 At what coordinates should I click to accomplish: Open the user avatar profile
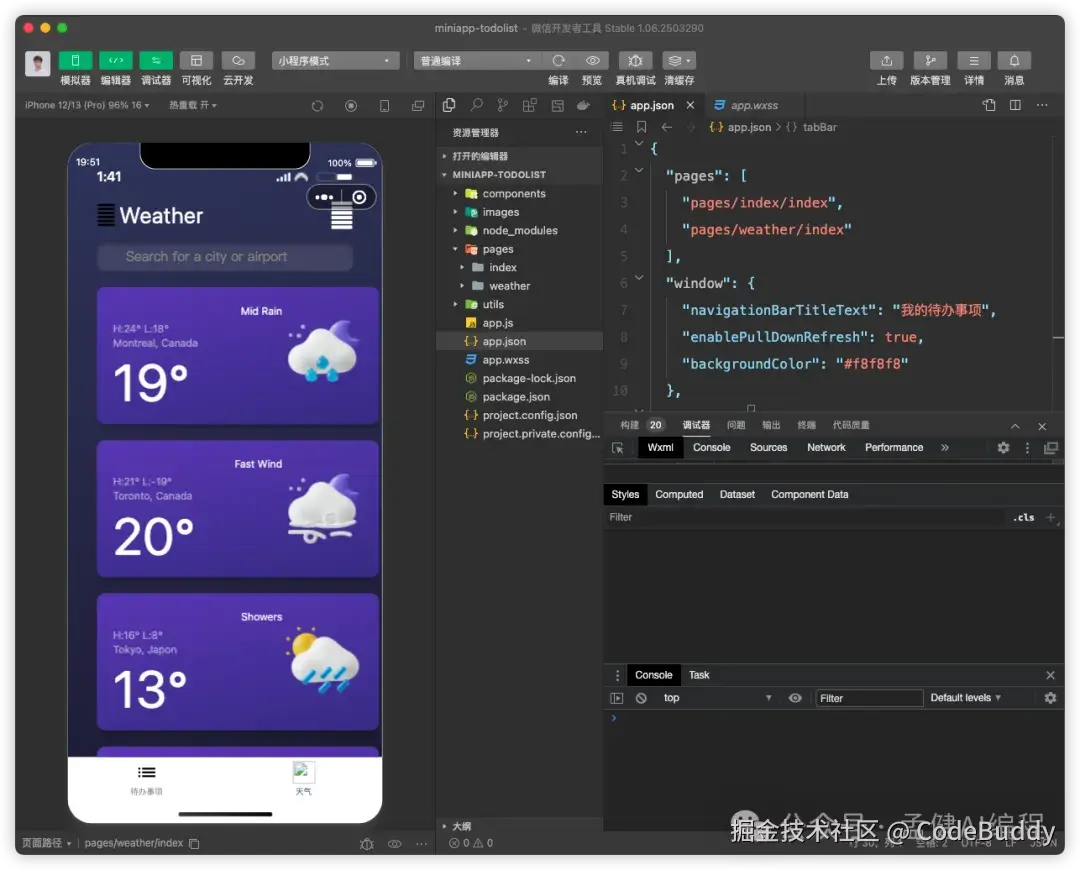38,63
